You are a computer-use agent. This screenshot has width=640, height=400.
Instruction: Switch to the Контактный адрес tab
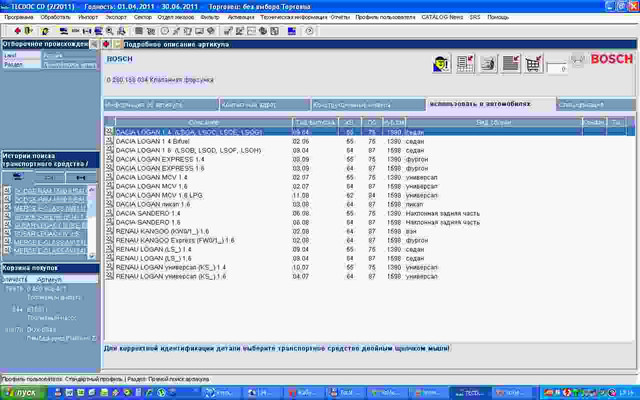point(265,105)
